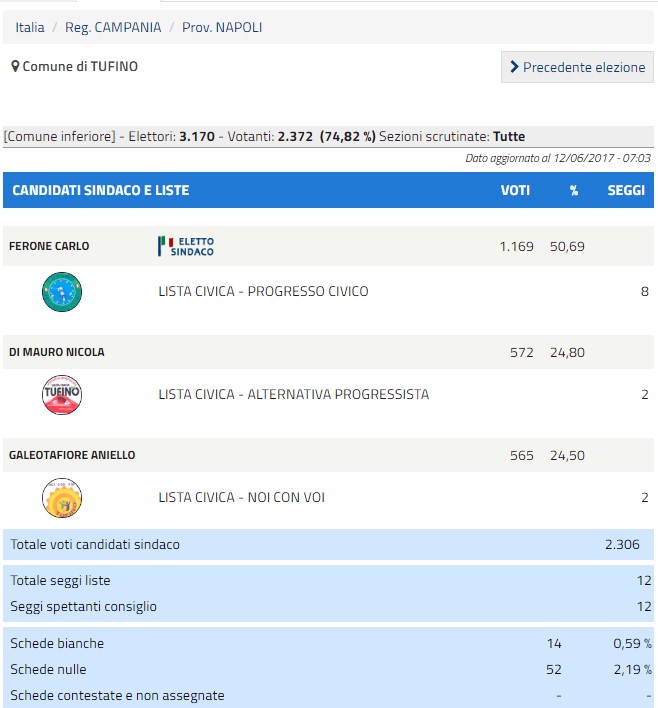Screen dimensions: 658x708
Task: Click the 24,50 percentage value
Action: (x=567, y=455)
